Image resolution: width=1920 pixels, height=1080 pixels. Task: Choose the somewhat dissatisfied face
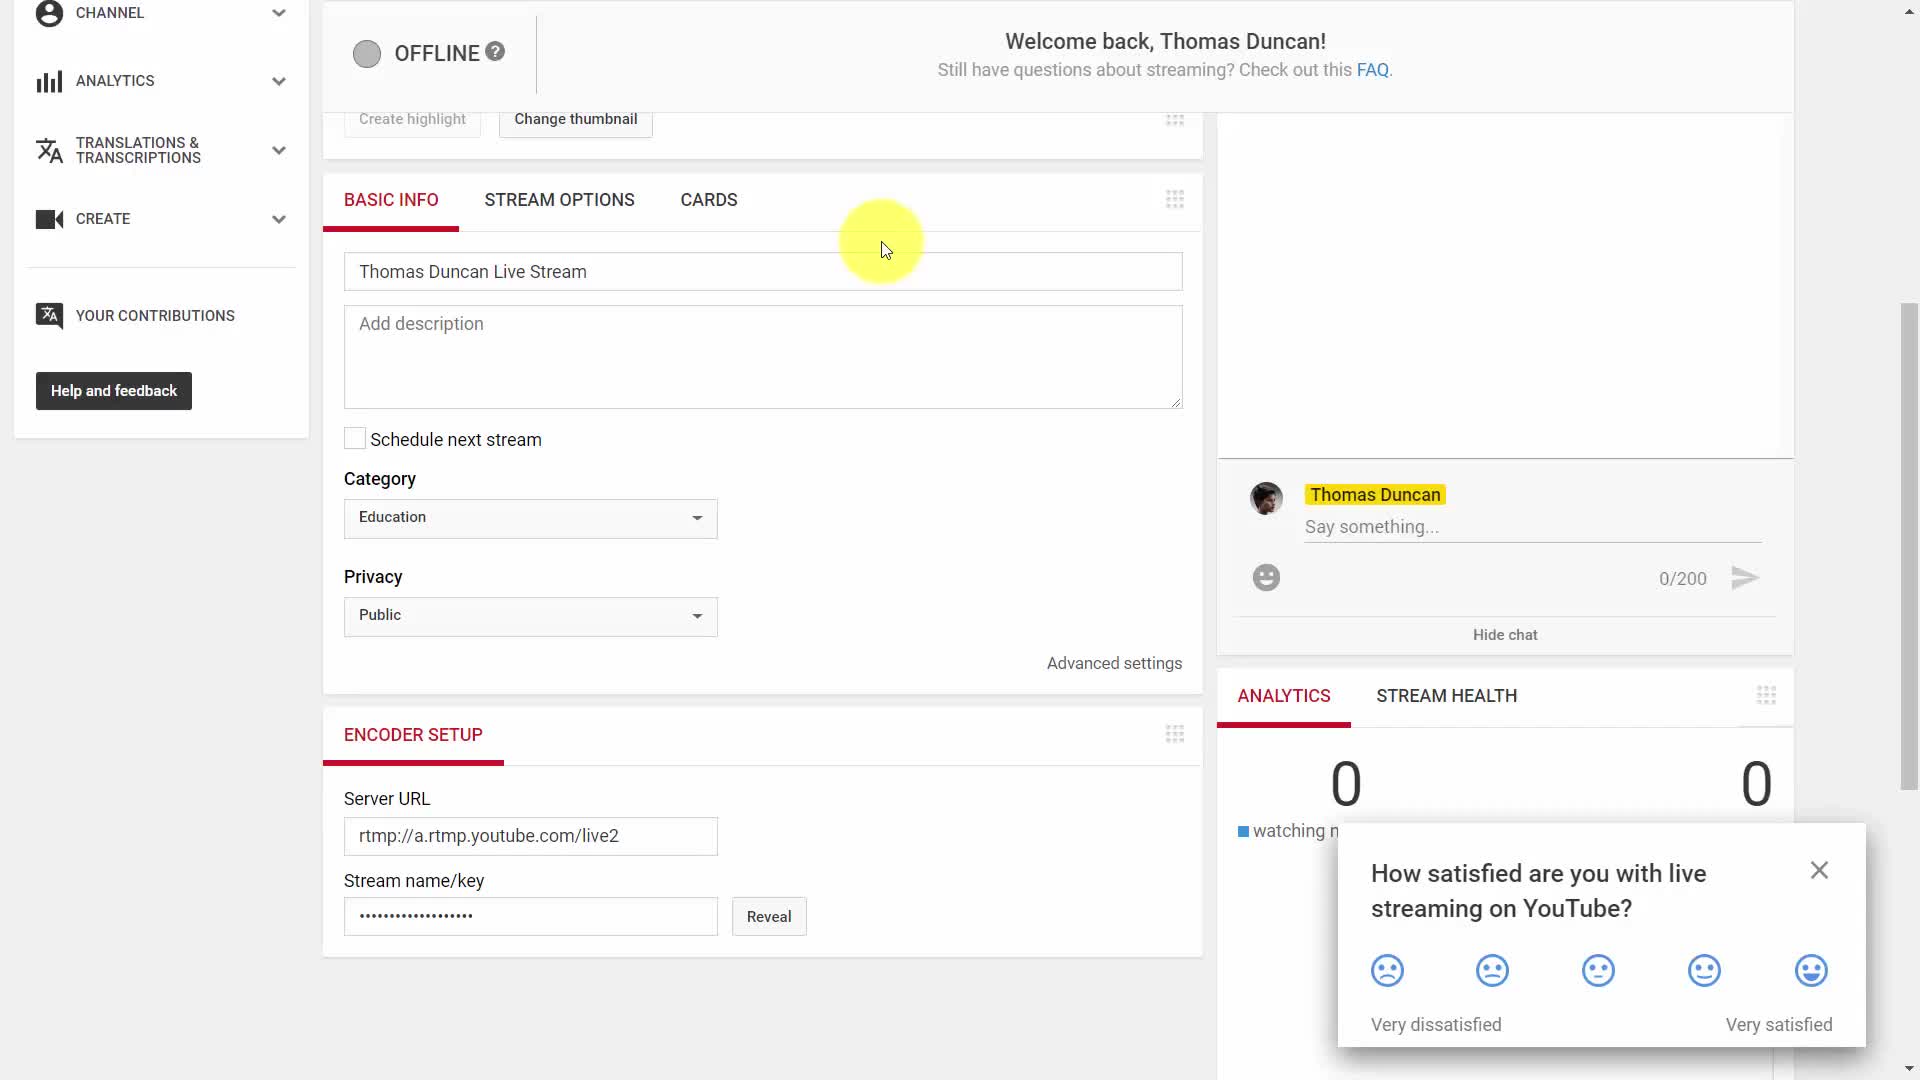[x=1492, y=971]
